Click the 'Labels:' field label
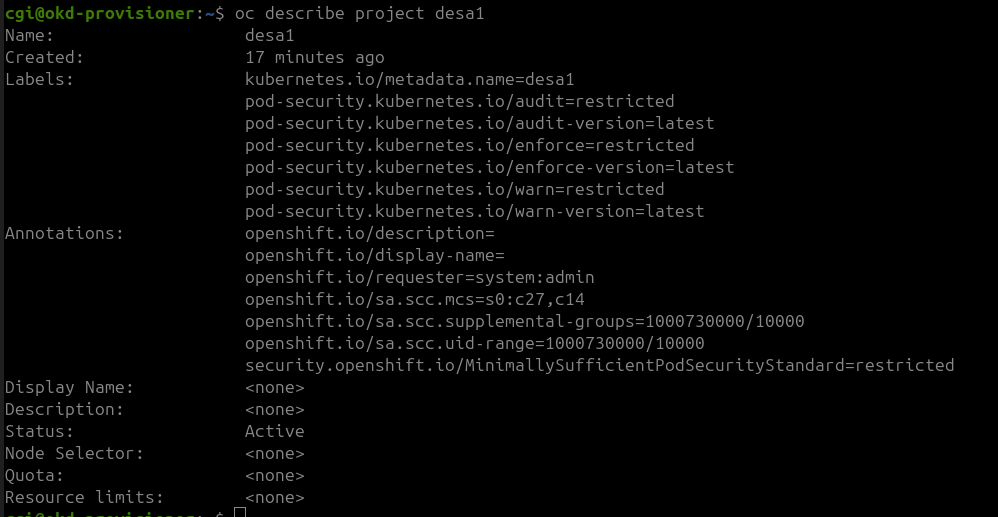Viewport: 998px width, 517px height. coord(39,80)
